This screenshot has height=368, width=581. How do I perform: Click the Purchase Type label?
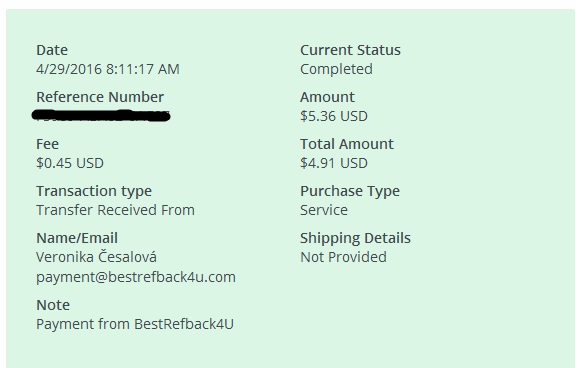point(350,191)
